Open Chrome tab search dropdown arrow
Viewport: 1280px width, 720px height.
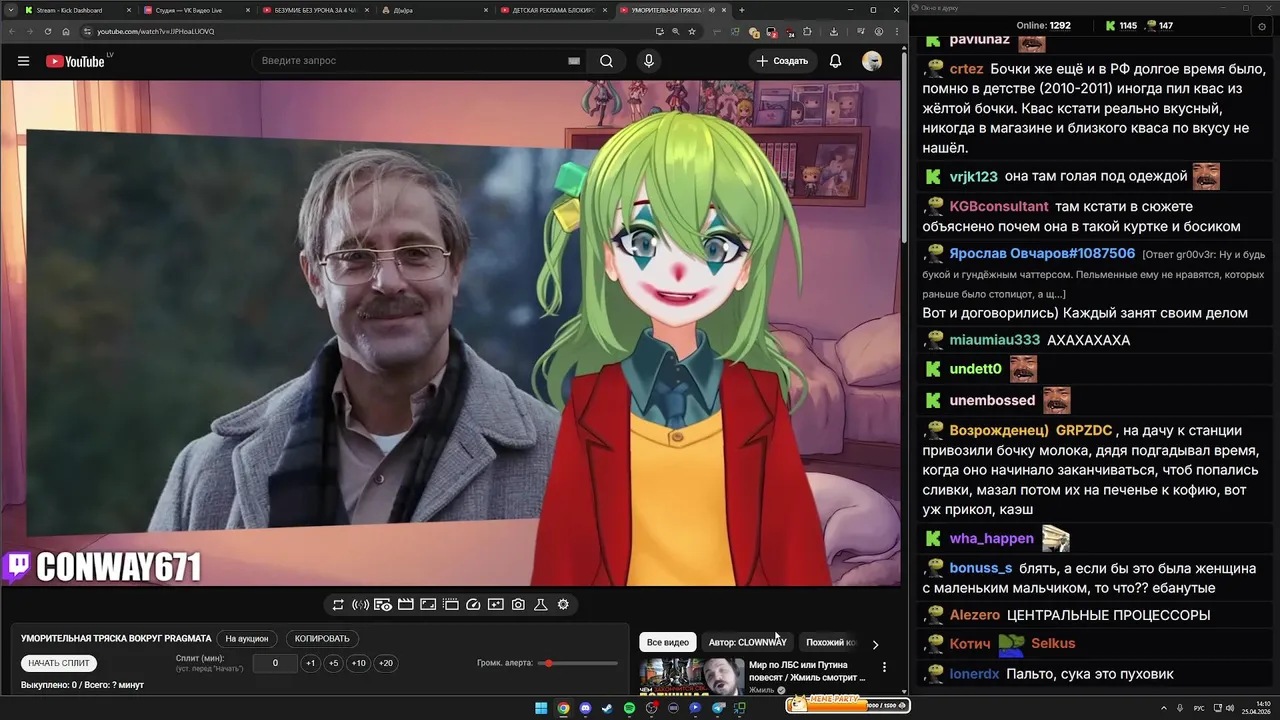(11, 10)
